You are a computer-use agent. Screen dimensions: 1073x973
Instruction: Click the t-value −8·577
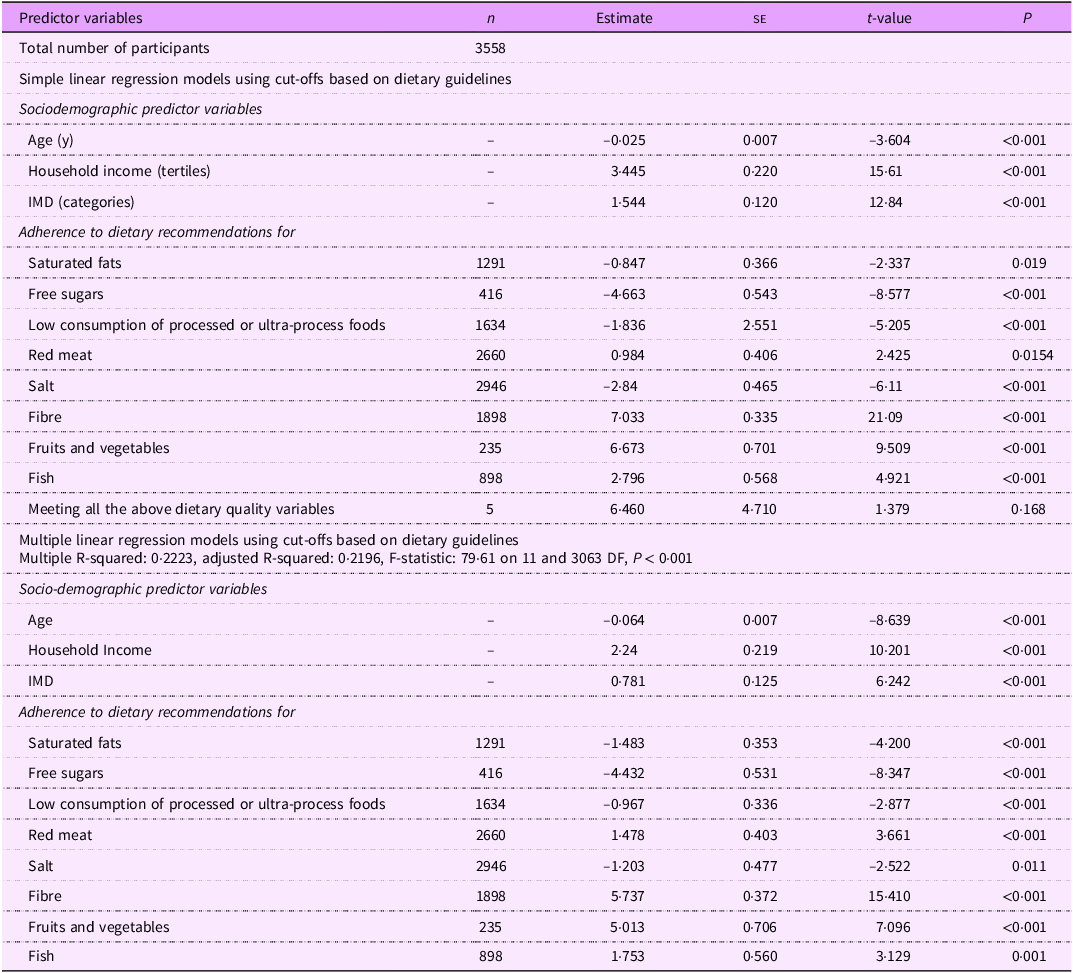coord(890,294)
